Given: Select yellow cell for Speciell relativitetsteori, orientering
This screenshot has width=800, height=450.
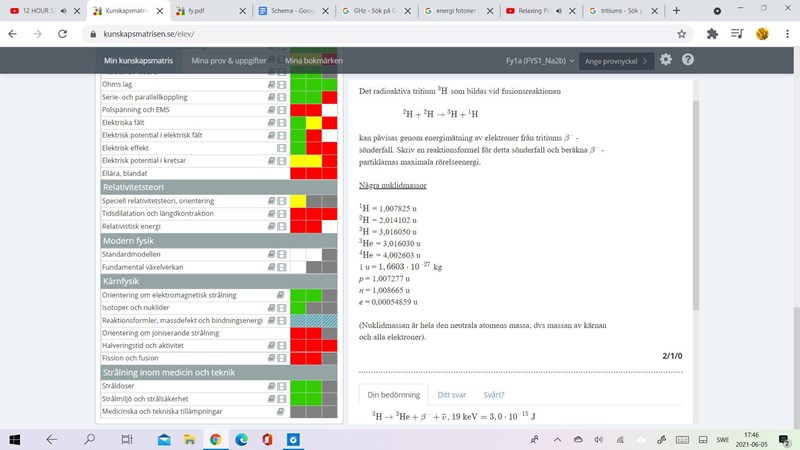Looking at the screenshot, I should [298, 201].
